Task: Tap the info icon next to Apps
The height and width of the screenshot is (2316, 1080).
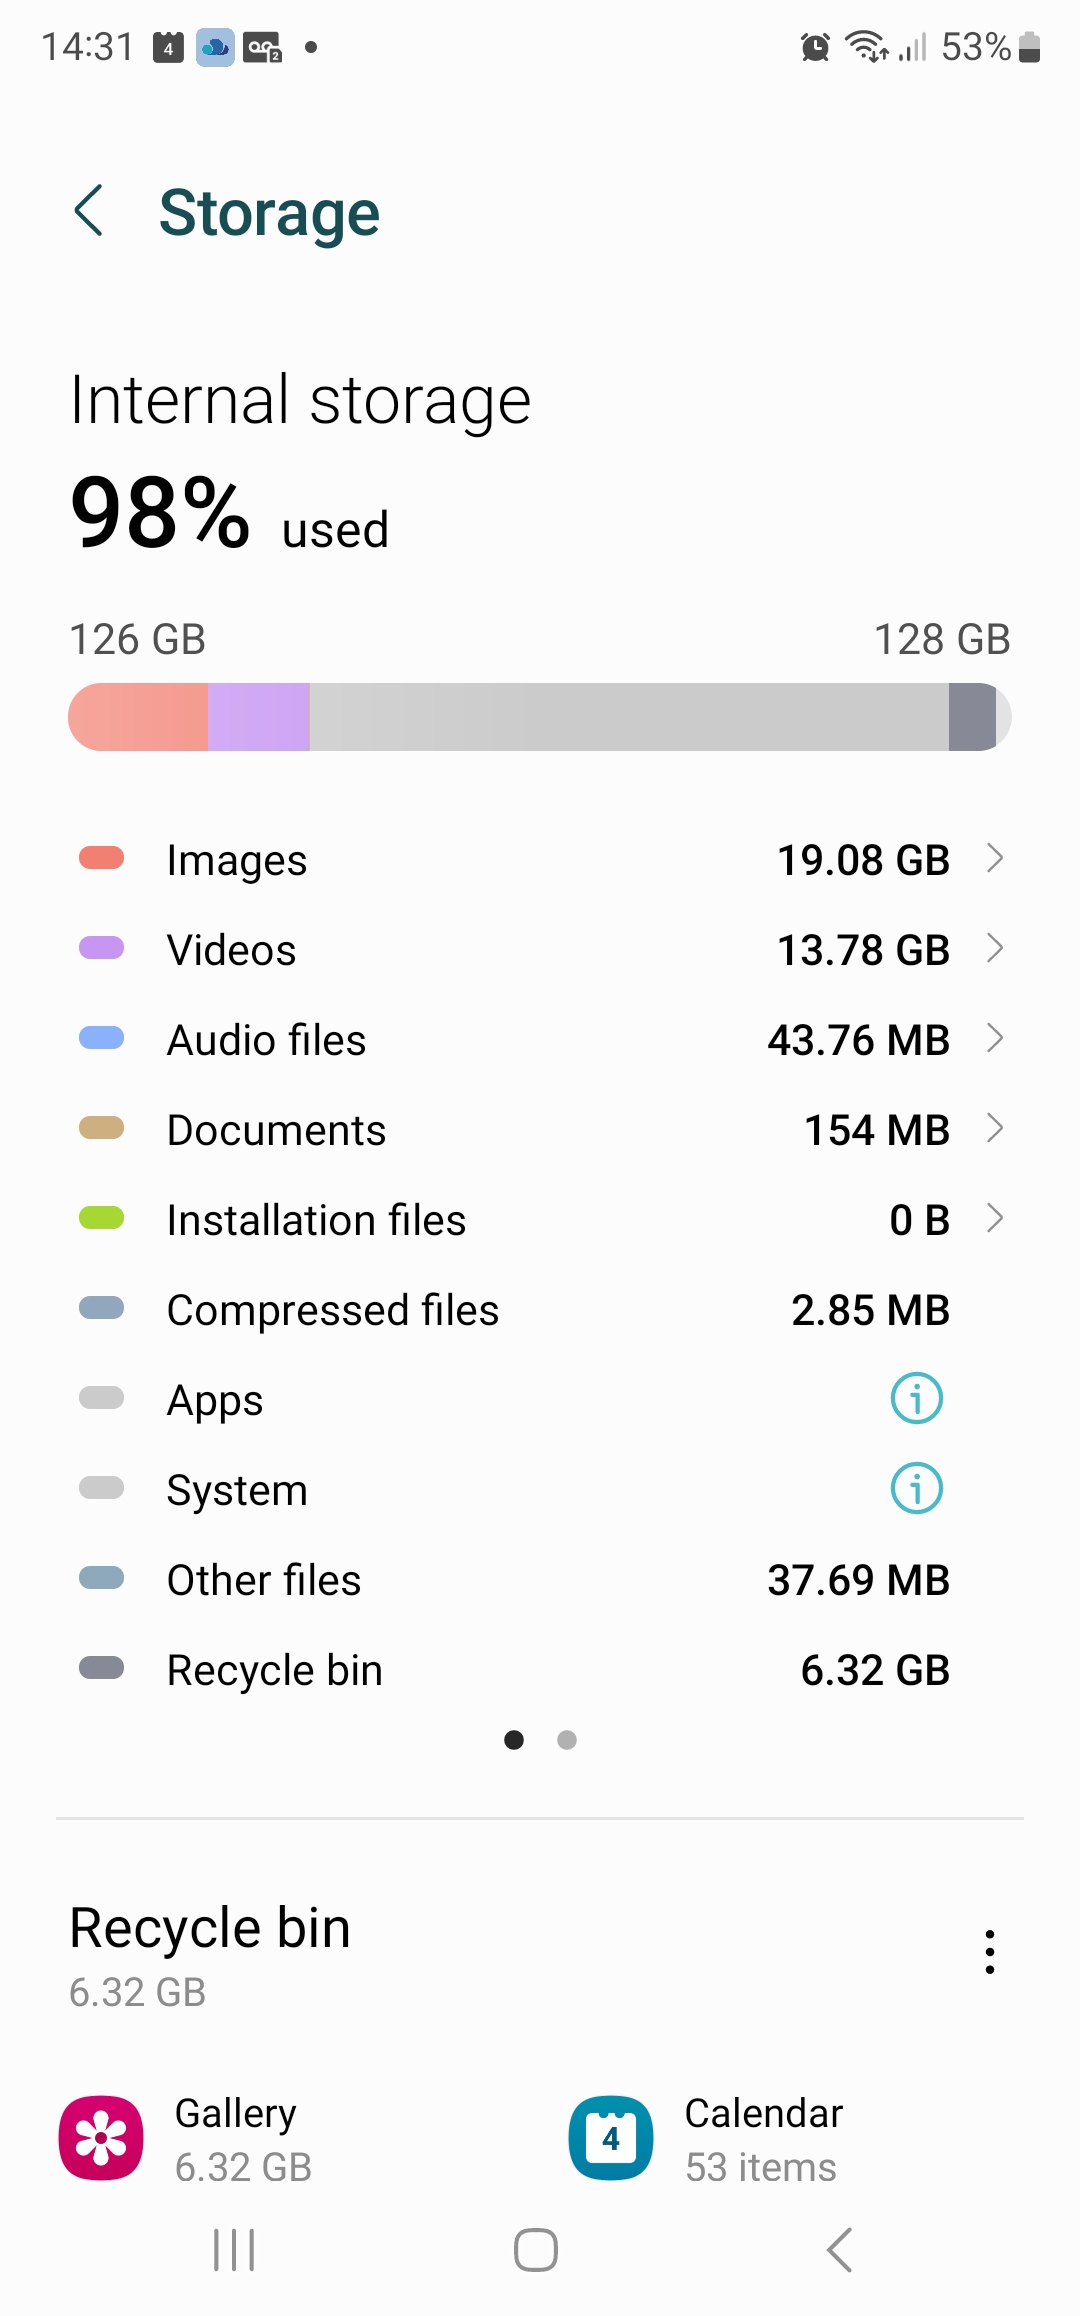Action: pos(916,1399)
